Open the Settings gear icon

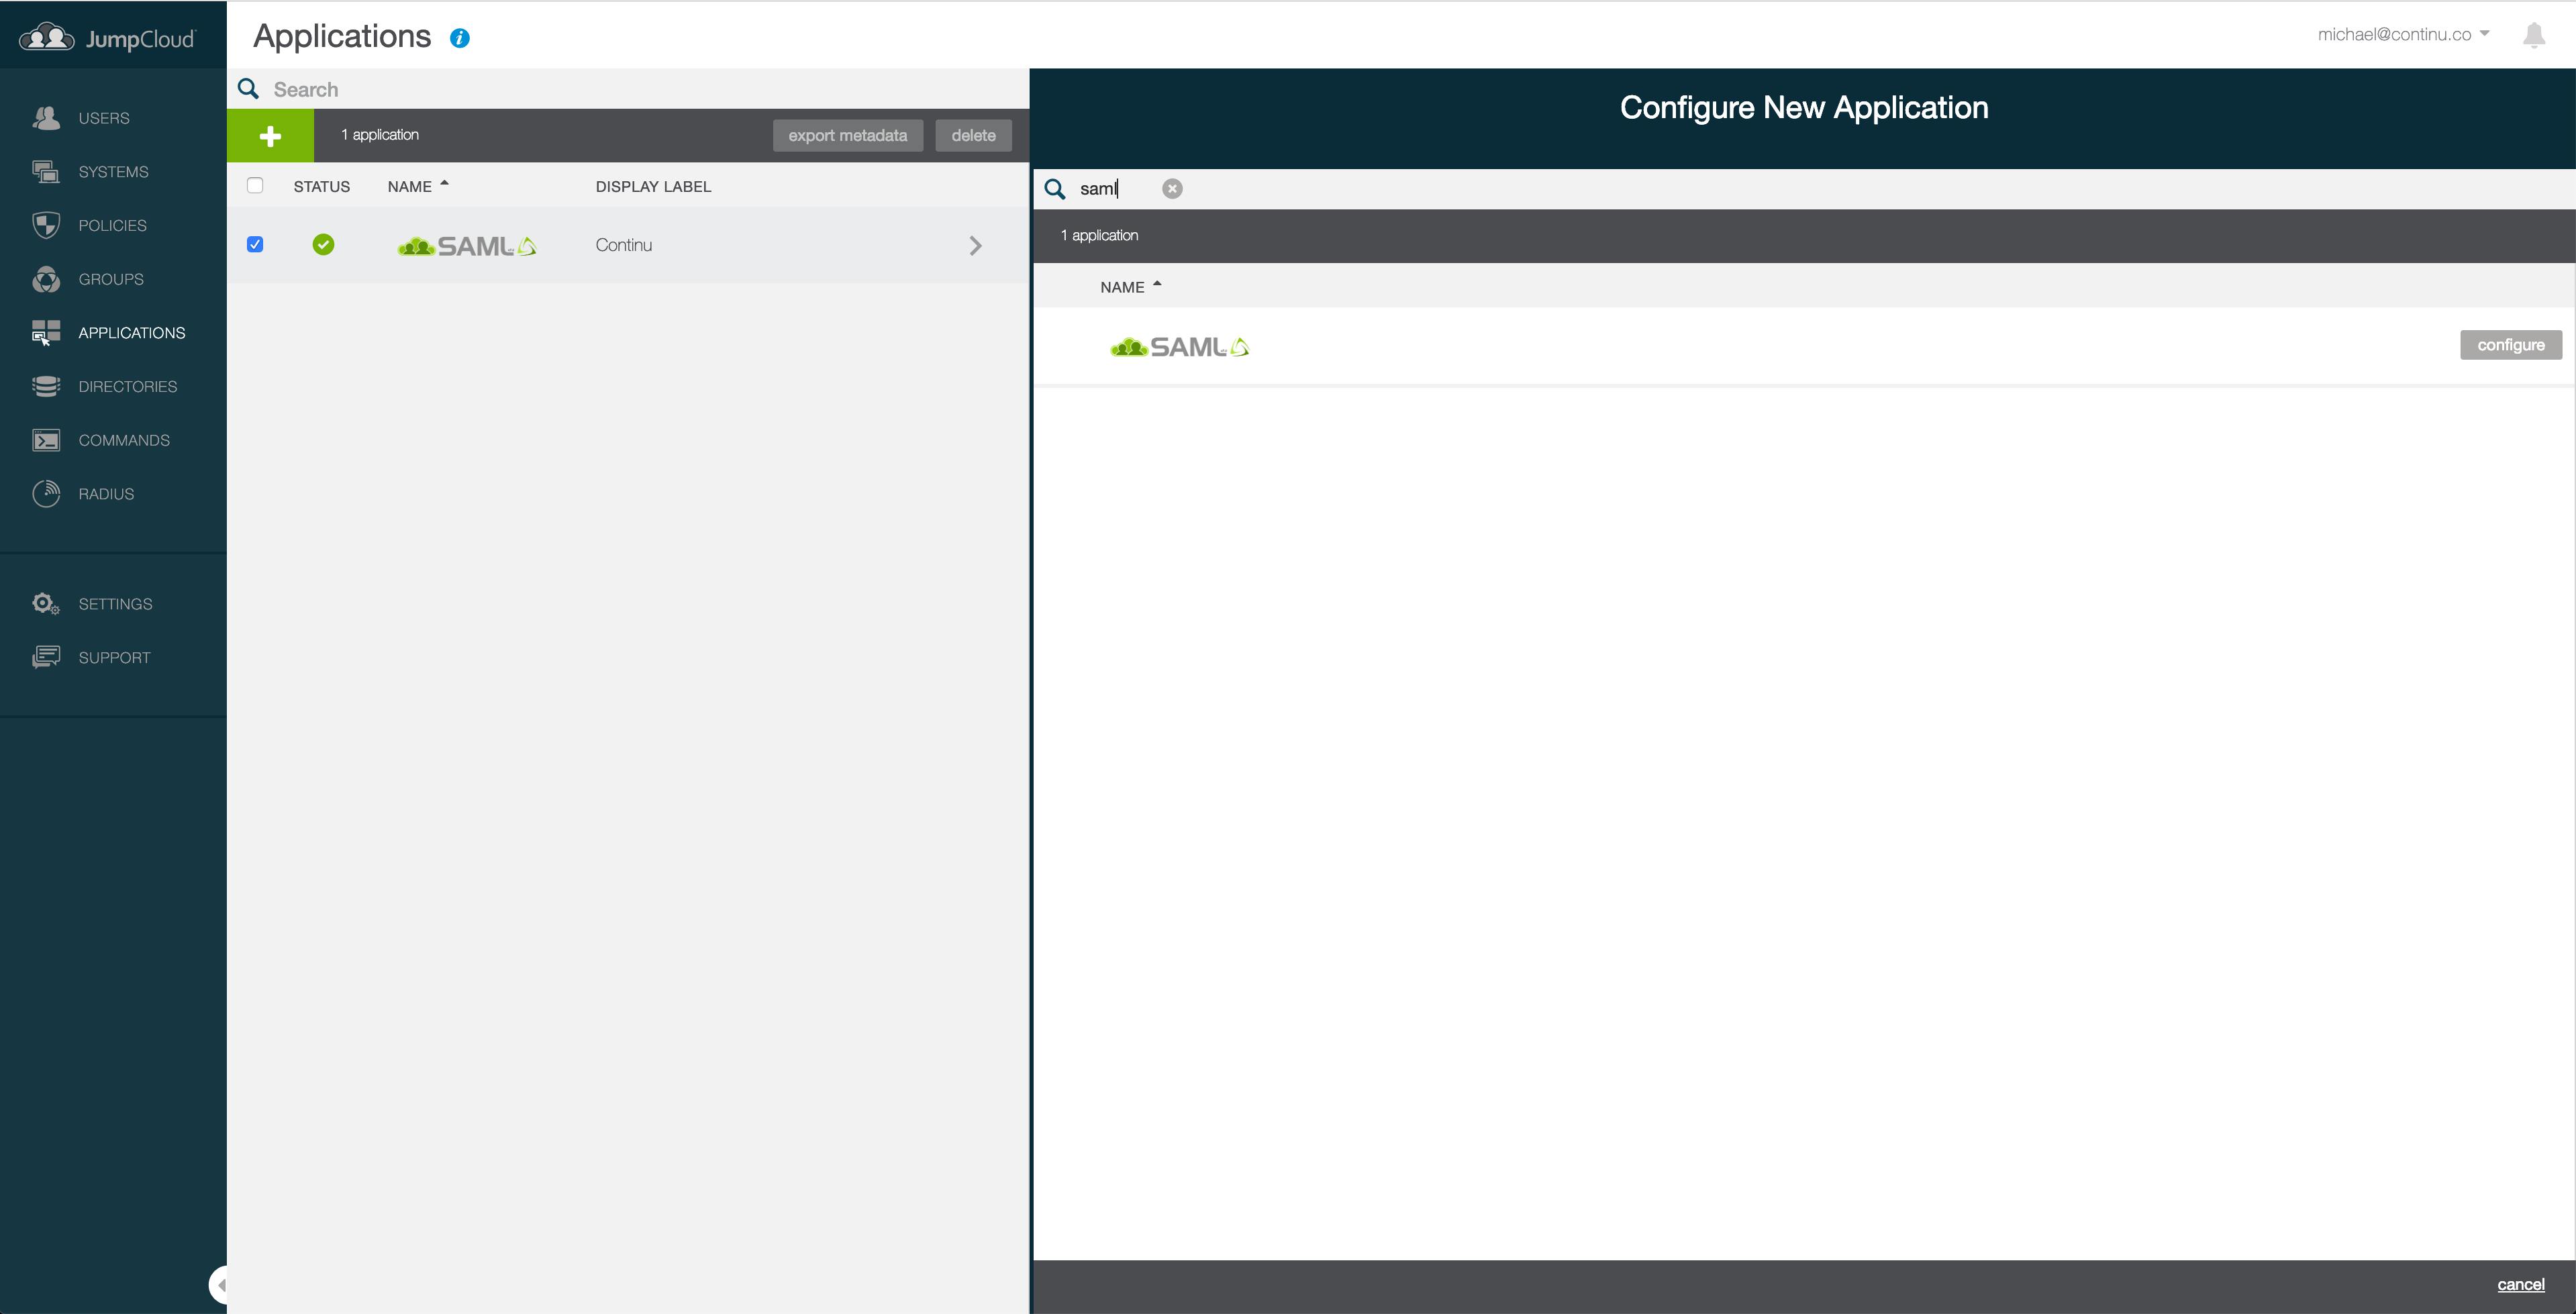click(46, 604)
